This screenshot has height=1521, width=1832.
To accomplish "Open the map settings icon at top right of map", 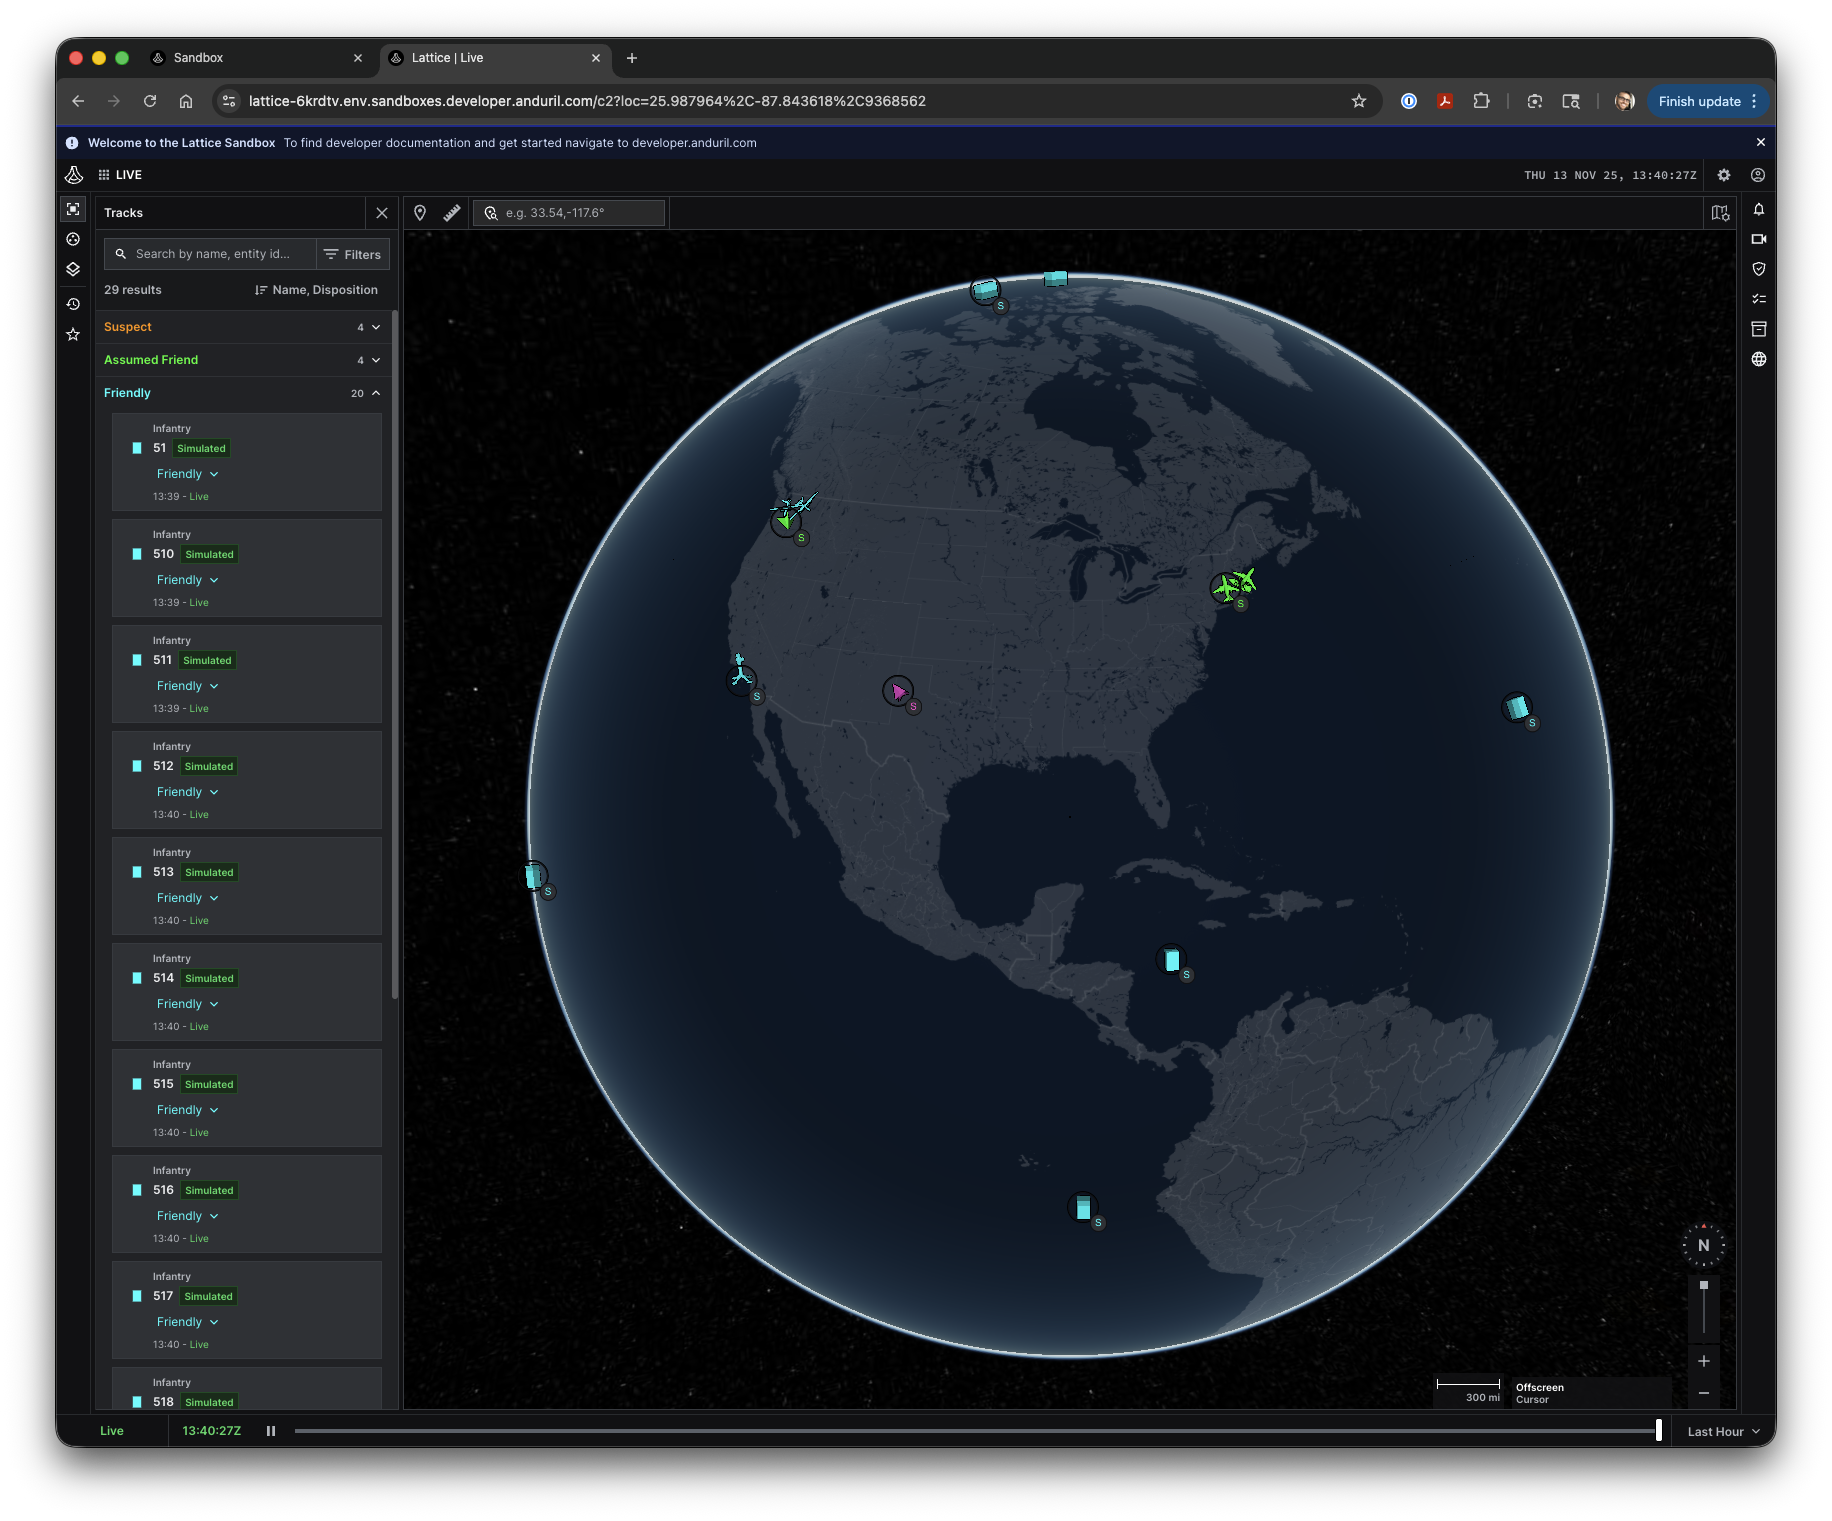I will [1720, 213].
